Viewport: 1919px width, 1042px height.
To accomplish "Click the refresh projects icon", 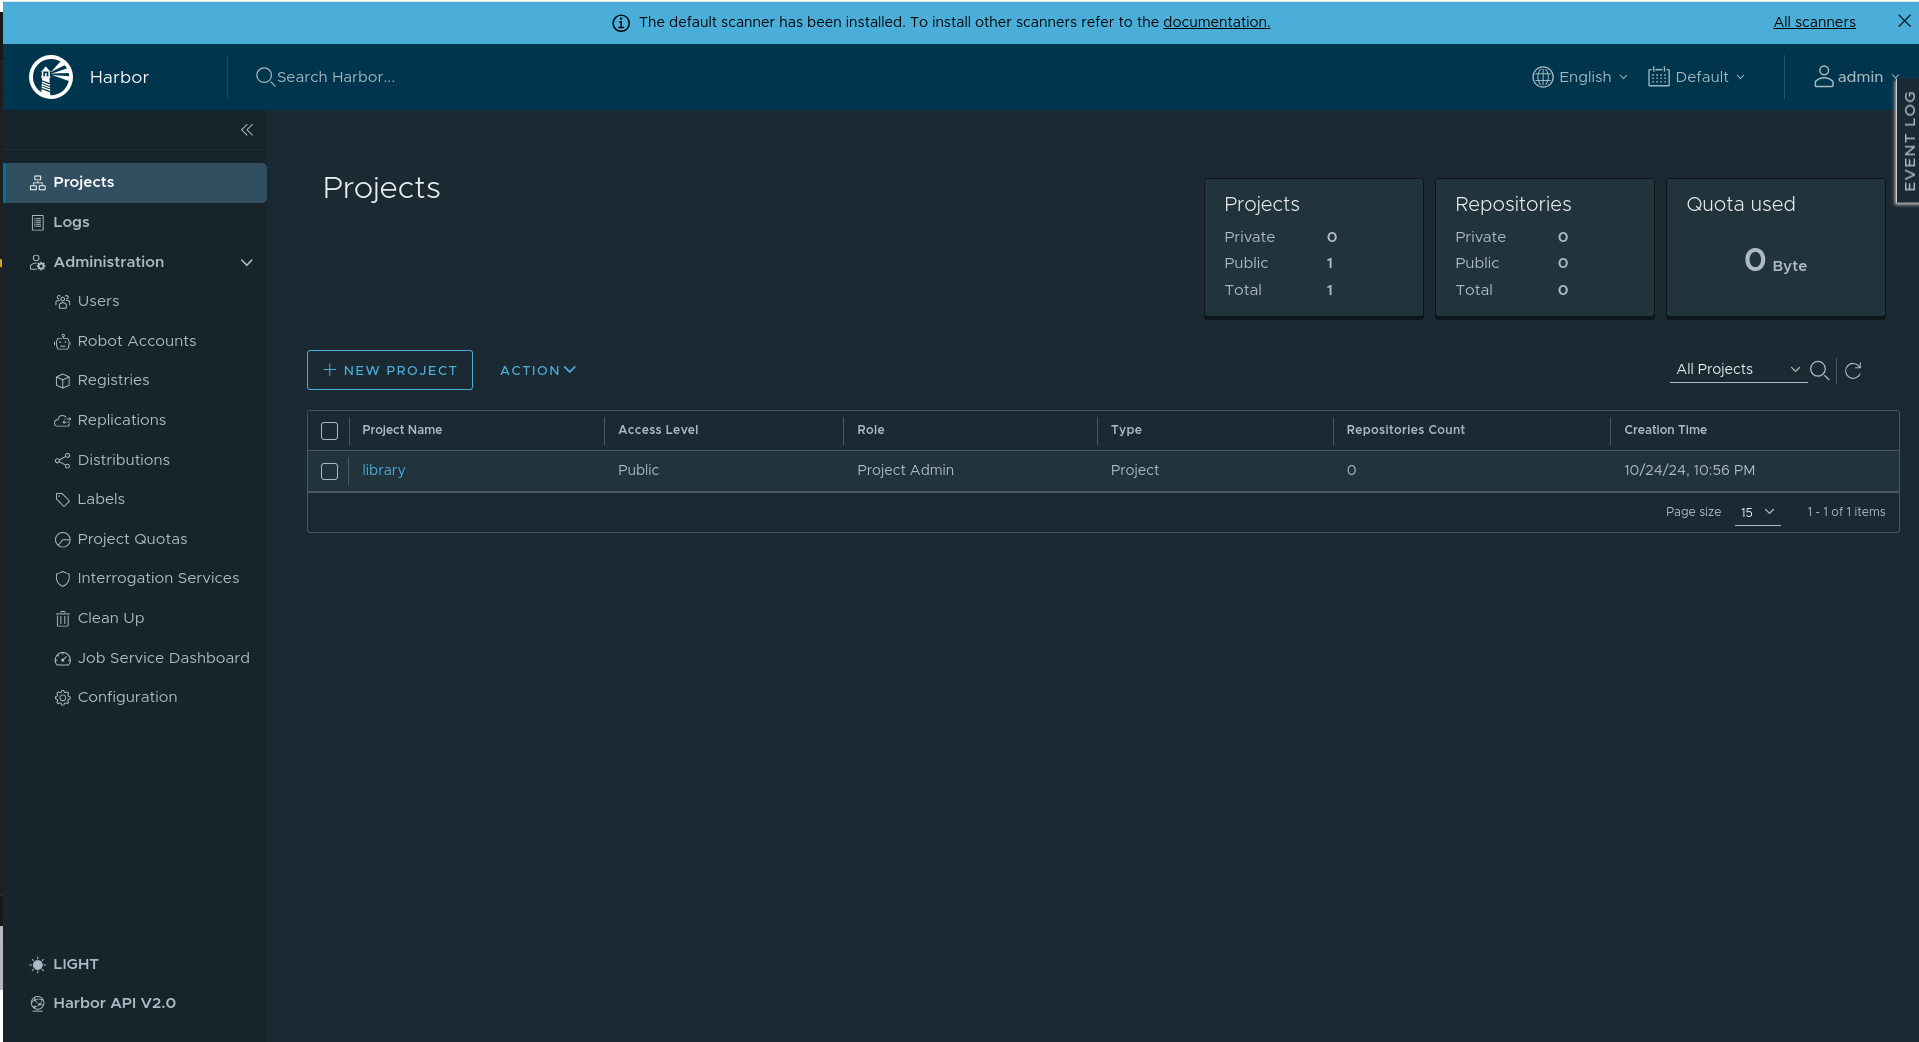I will (x=1853, y=371).
